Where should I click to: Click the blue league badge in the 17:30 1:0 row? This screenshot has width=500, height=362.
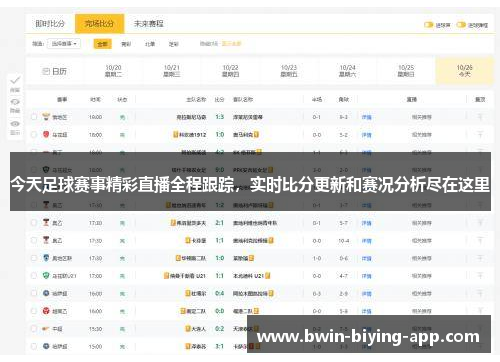coord(46,258)
